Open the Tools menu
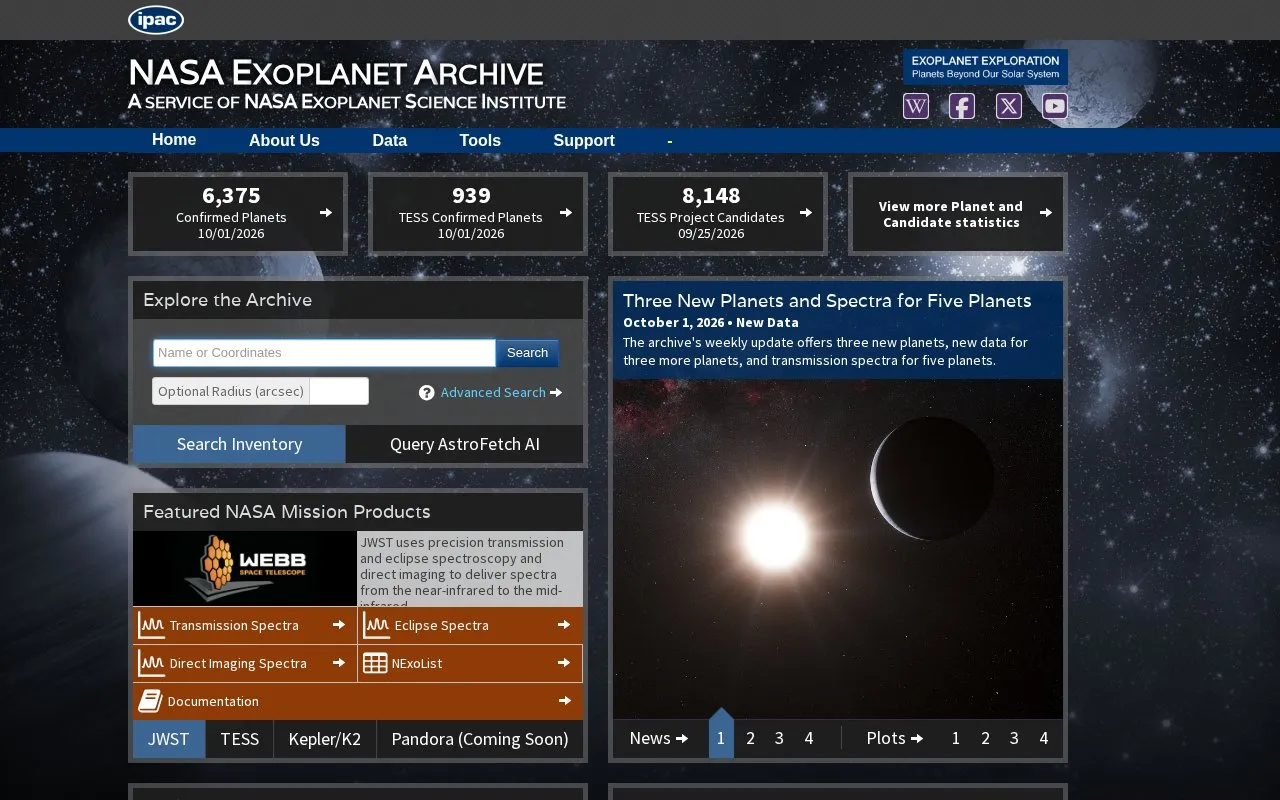Screen dimensions: 1280x800 coord(480,141)
